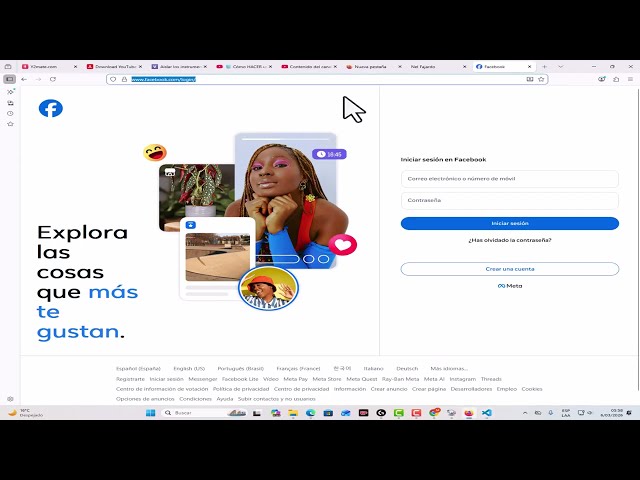This screenshot has width=640, height=480.
Task: Open Chrome icon in taskbar
Action: pyautogui.click(x=434, y=413)
